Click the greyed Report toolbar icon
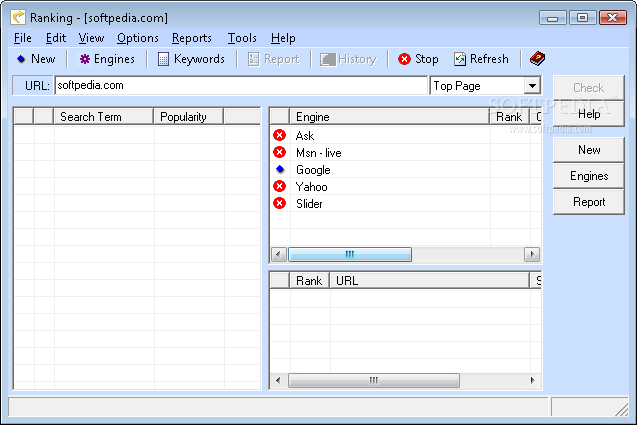Screen dimensions: 637x425 pyautogui.click(x=254, y=59)
